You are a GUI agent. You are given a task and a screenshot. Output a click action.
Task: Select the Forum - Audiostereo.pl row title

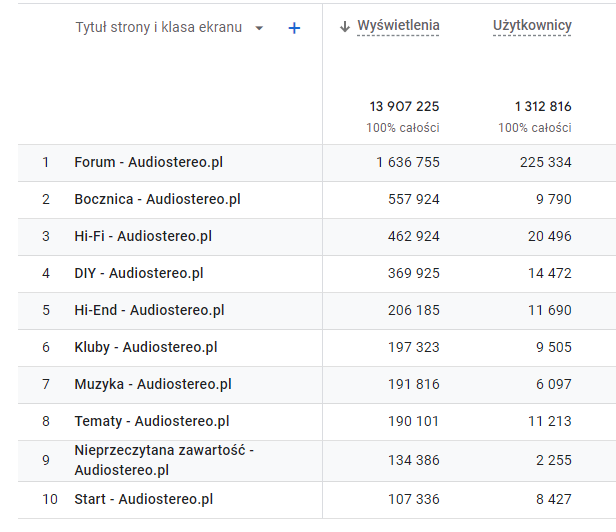148,162
